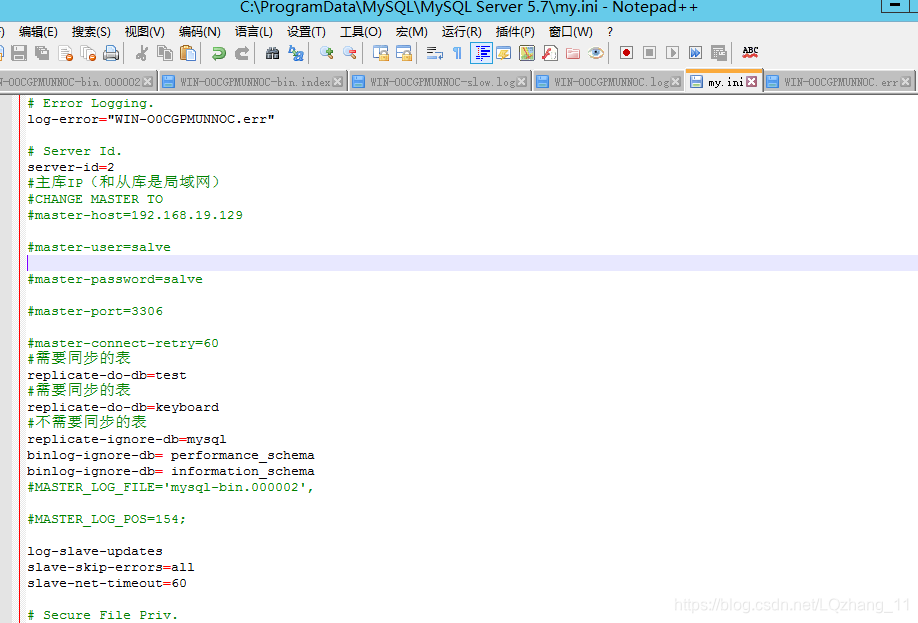Open the 设置(T) menu
918x623 pixels.
[306, 32]
